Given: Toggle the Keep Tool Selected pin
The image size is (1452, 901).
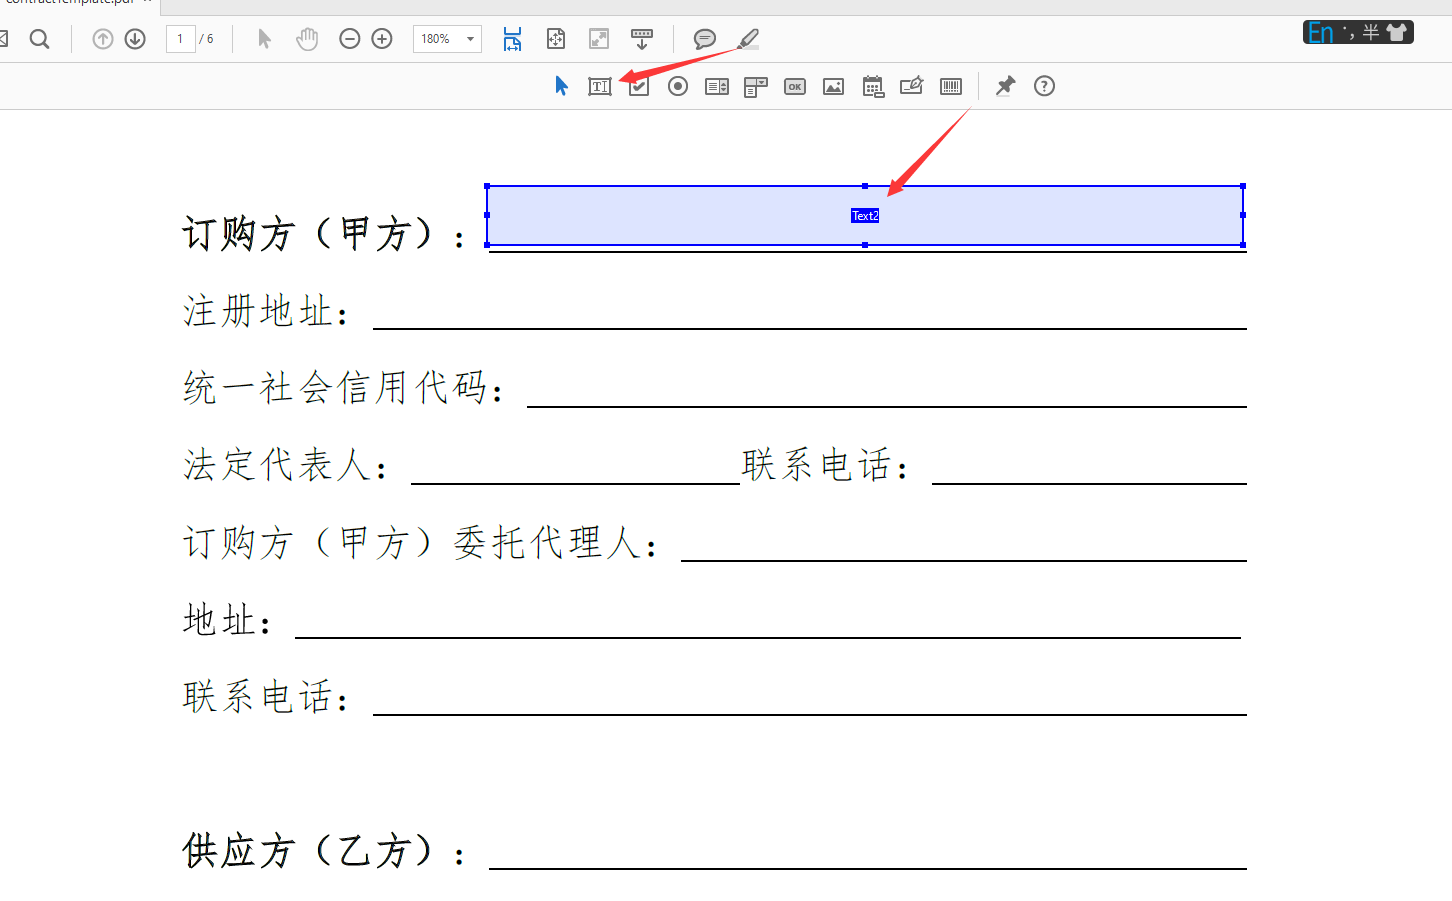Looking at the screenshot, I should pos(1005,86).
